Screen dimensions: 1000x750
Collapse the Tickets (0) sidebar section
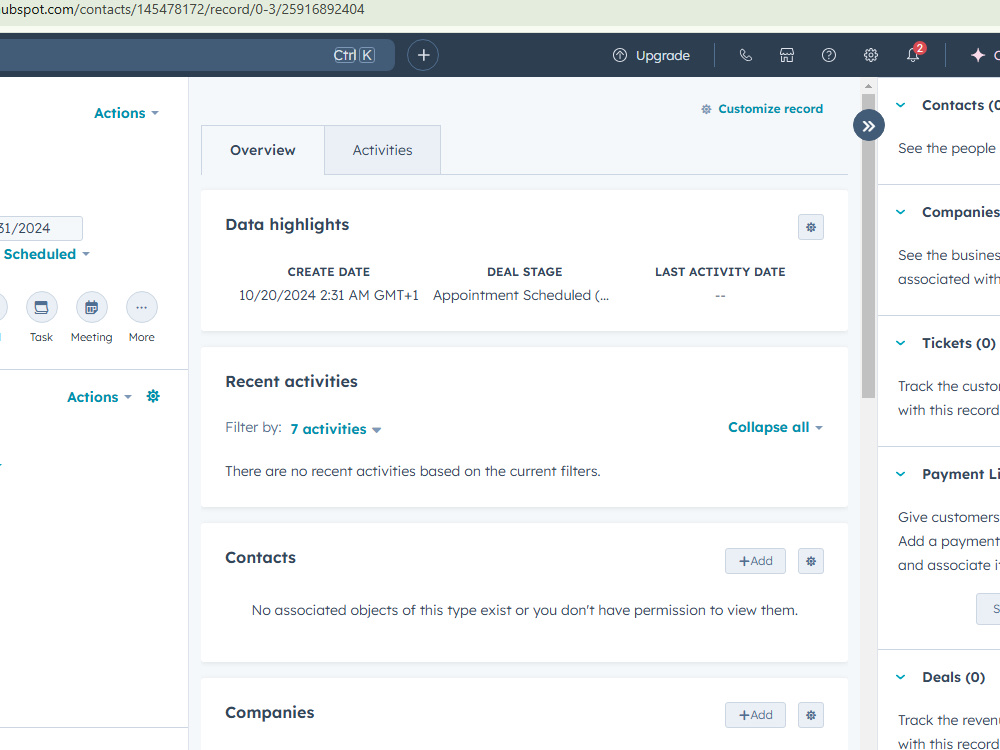(901, 343)
